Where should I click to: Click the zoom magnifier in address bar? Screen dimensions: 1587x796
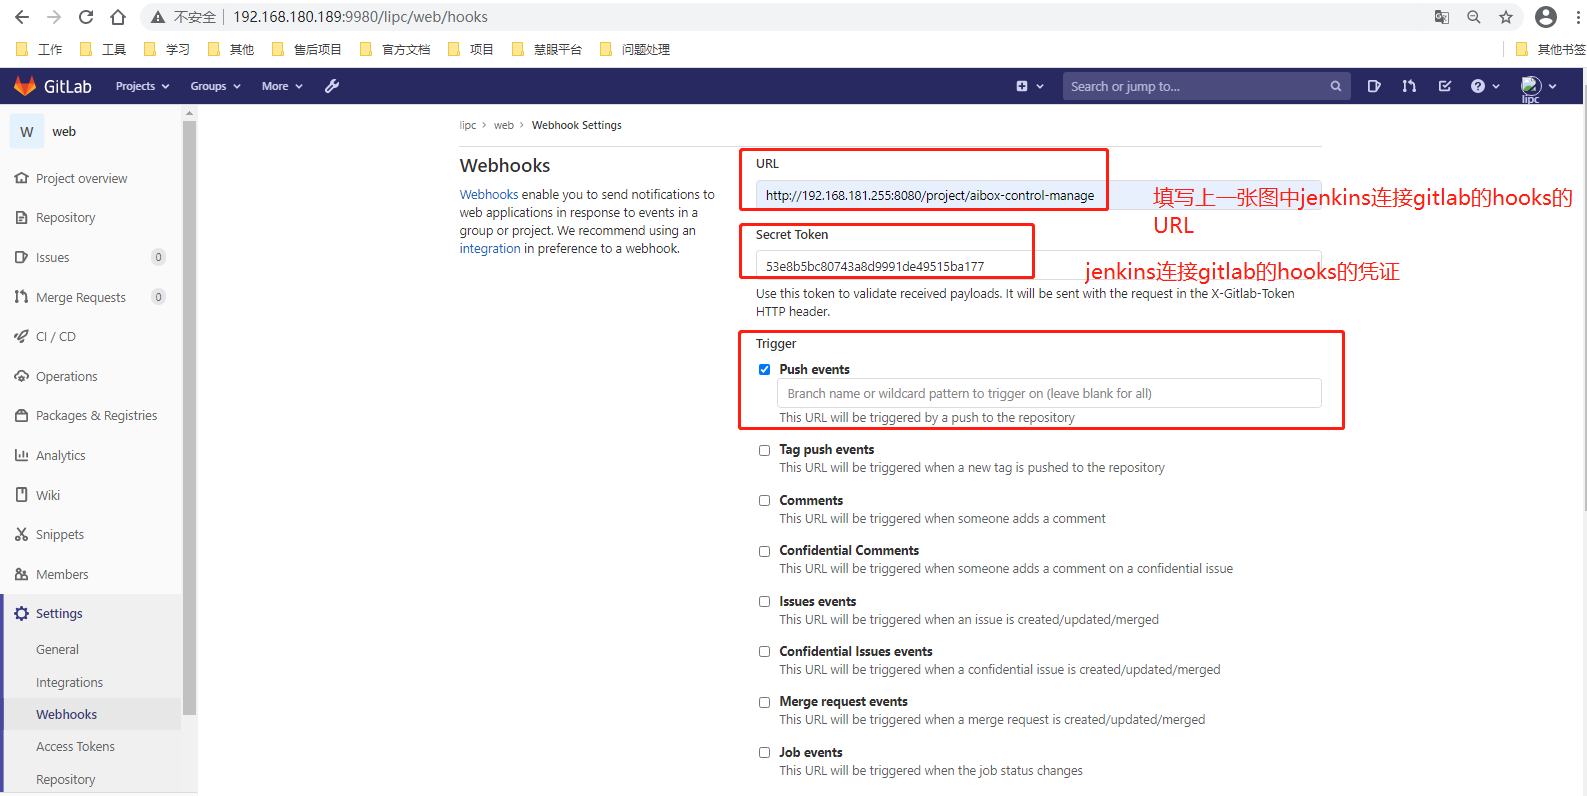(x=1474, y=17)
